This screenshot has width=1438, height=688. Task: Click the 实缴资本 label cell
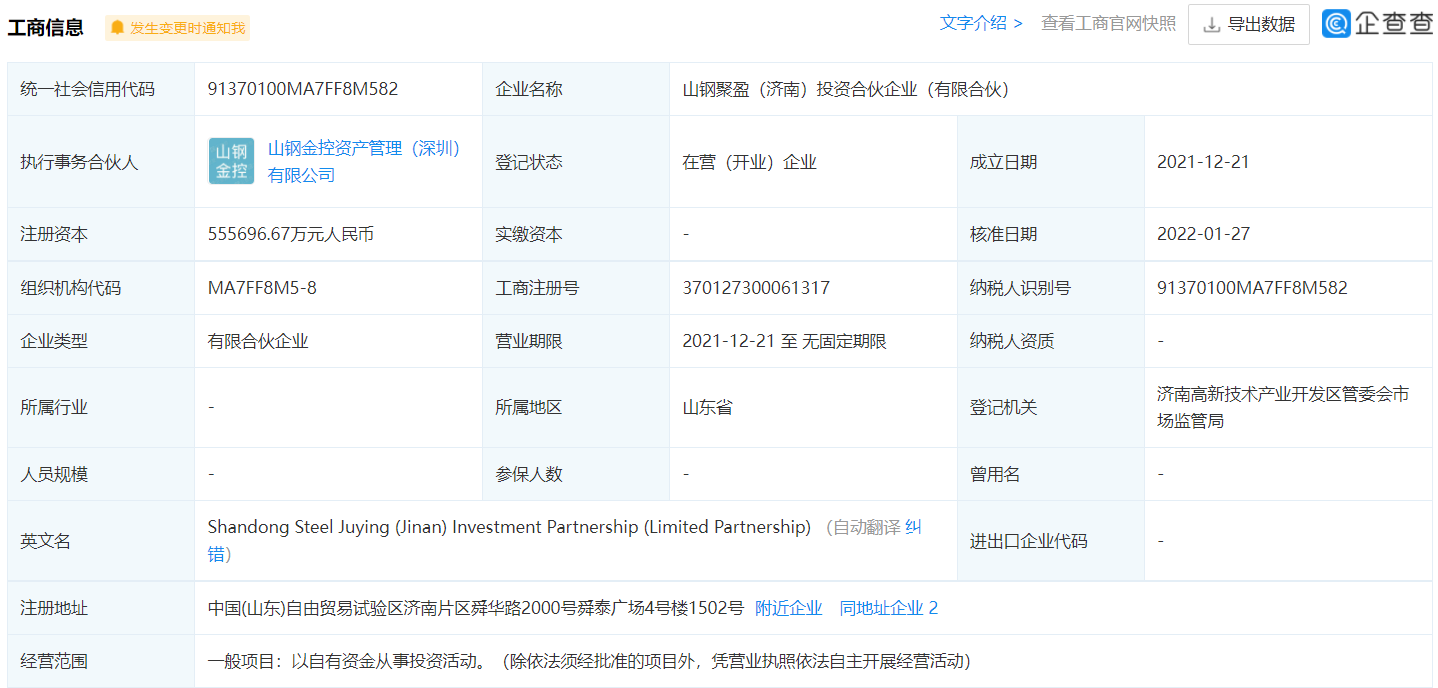pyautogui.click(x=576, y=234)
